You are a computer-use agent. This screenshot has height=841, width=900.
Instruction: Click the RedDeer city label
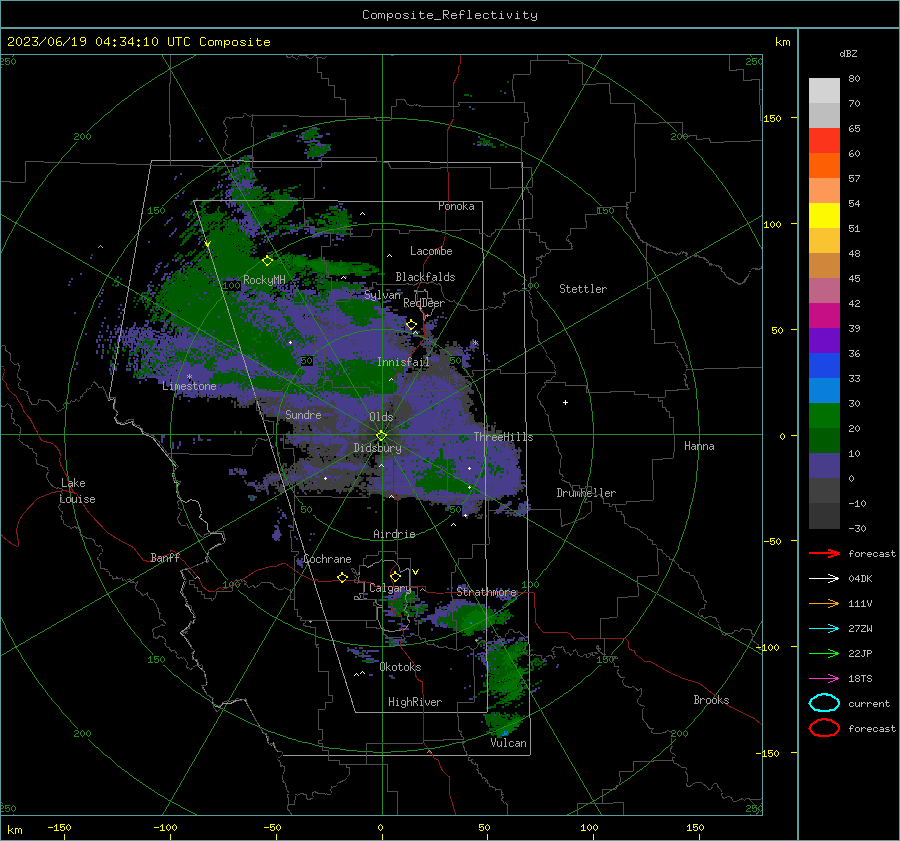[424, 303]
